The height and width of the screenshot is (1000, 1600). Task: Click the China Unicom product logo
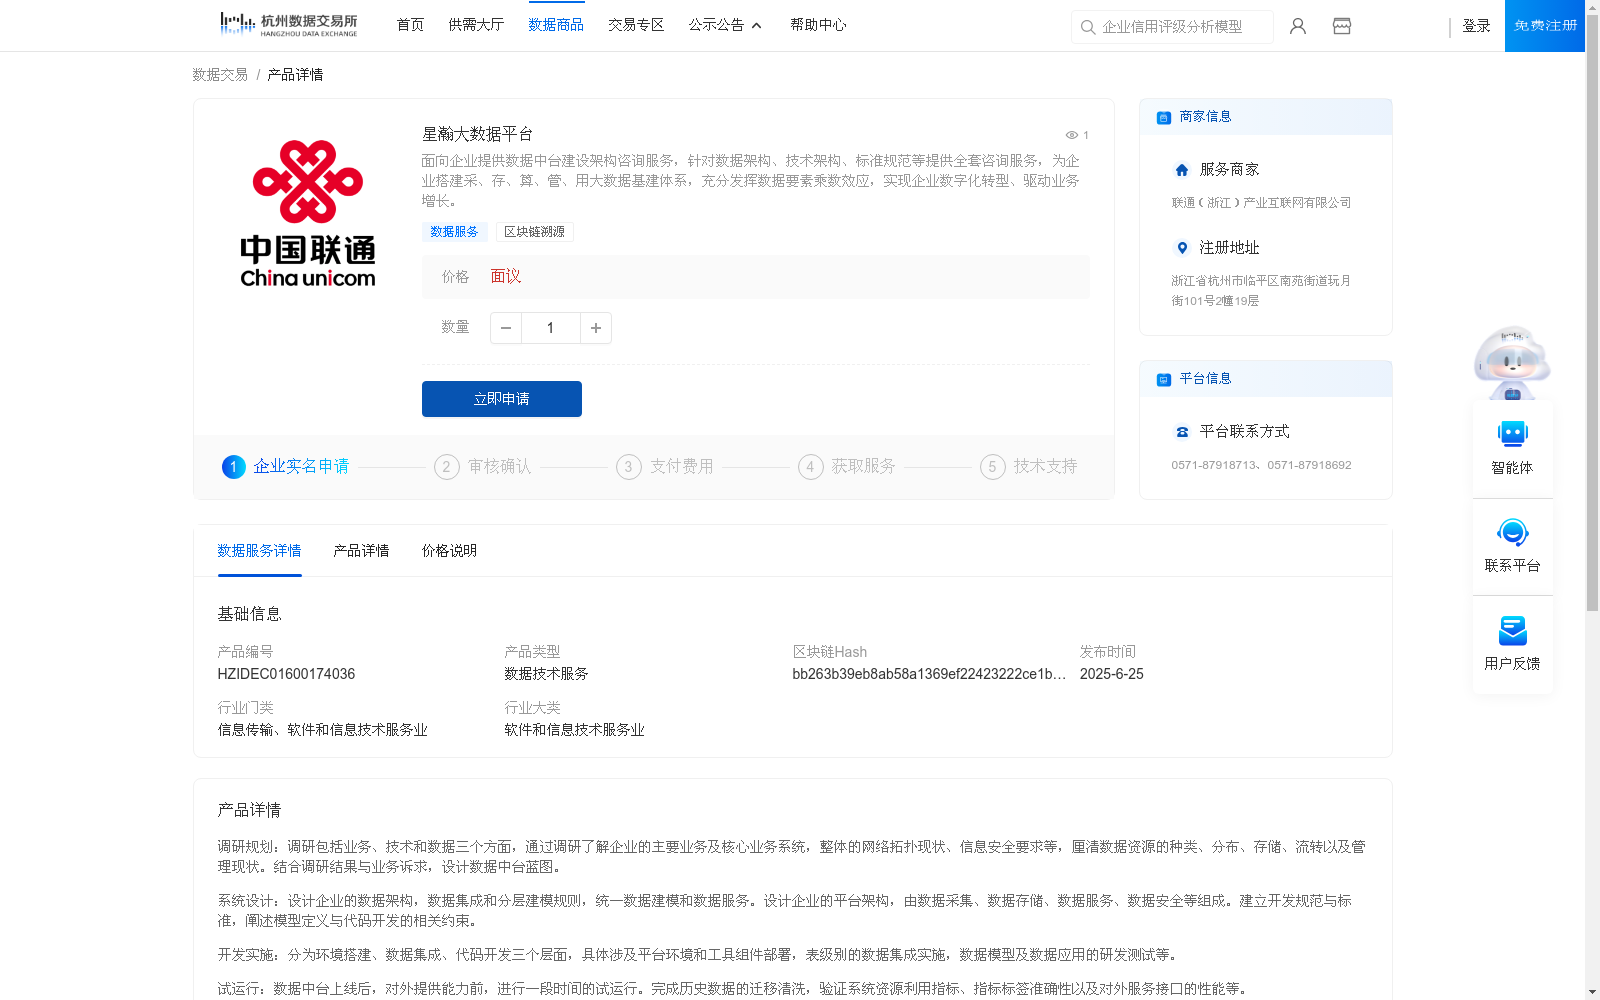(x=308, y=214)
